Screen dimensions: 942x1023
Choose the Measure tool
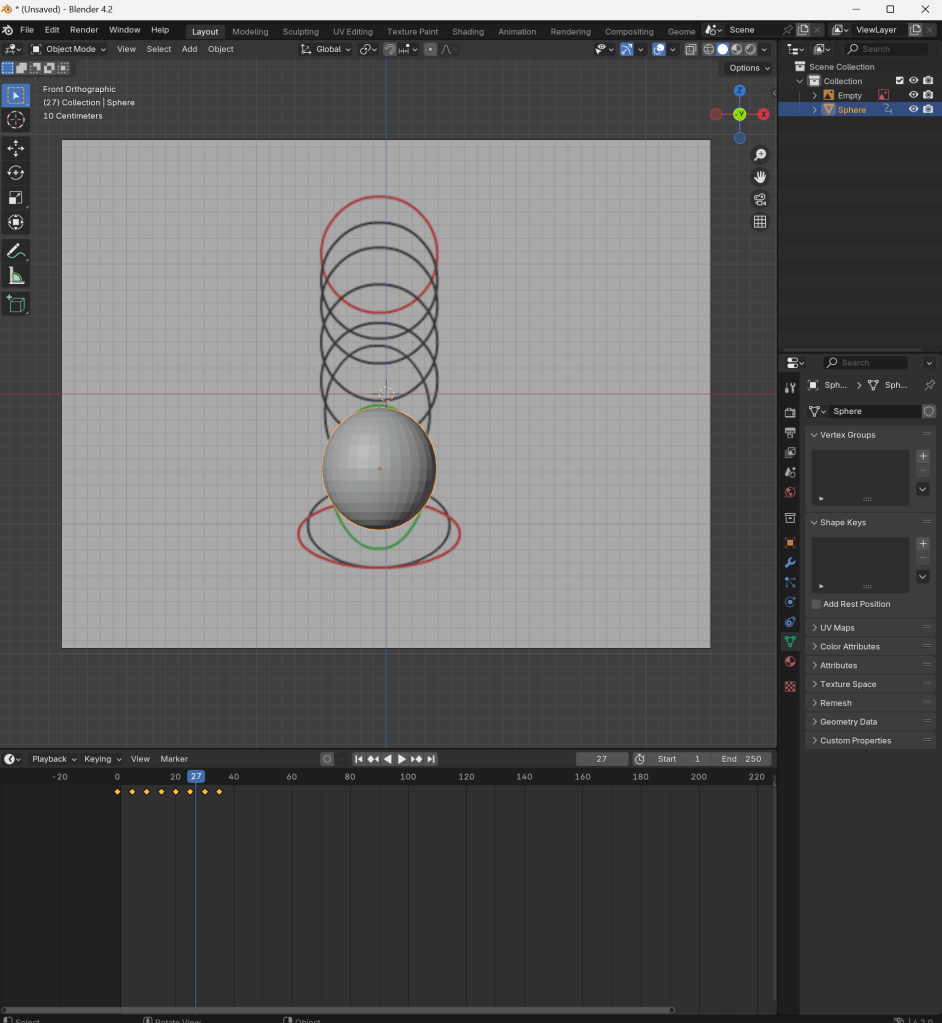click(16, 276)
